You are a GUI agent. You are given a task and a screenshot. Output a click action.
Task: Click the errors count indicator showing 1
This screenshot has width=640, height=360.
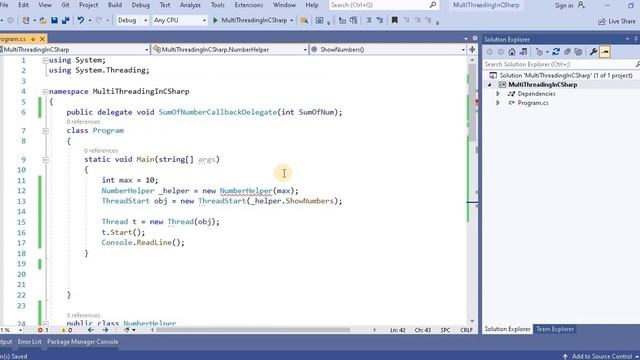pos(43,330)
